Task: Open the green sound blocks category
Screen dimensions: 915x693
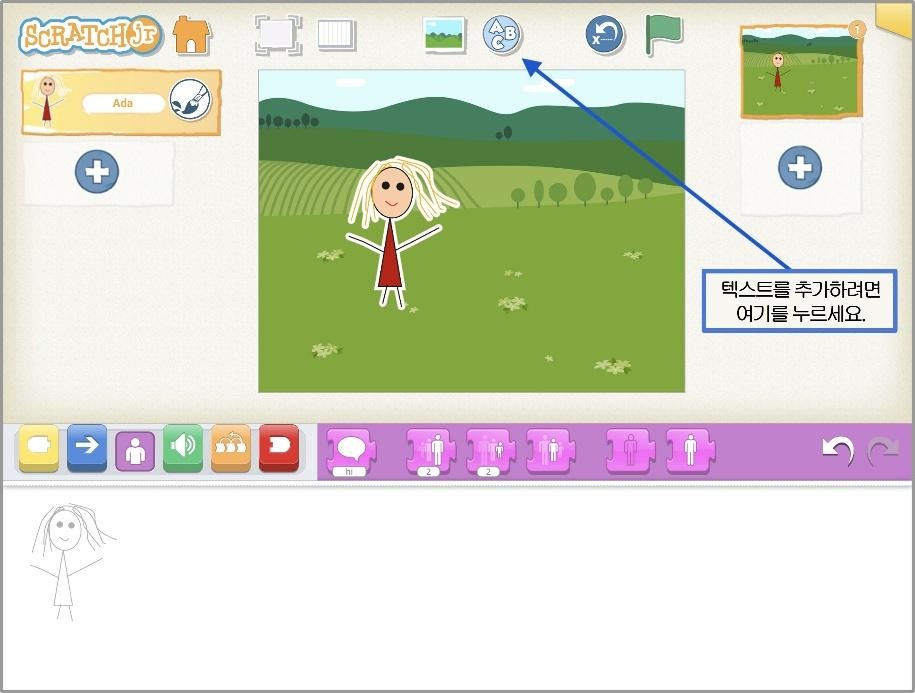Action: tap(183, 447)
